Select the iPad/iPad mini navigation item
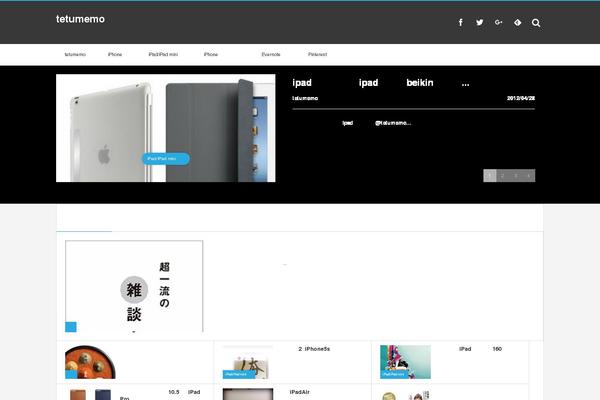Image resolution: width=600 pixels, height=400 pixels. pyautogui.click(x=163, y=54)
